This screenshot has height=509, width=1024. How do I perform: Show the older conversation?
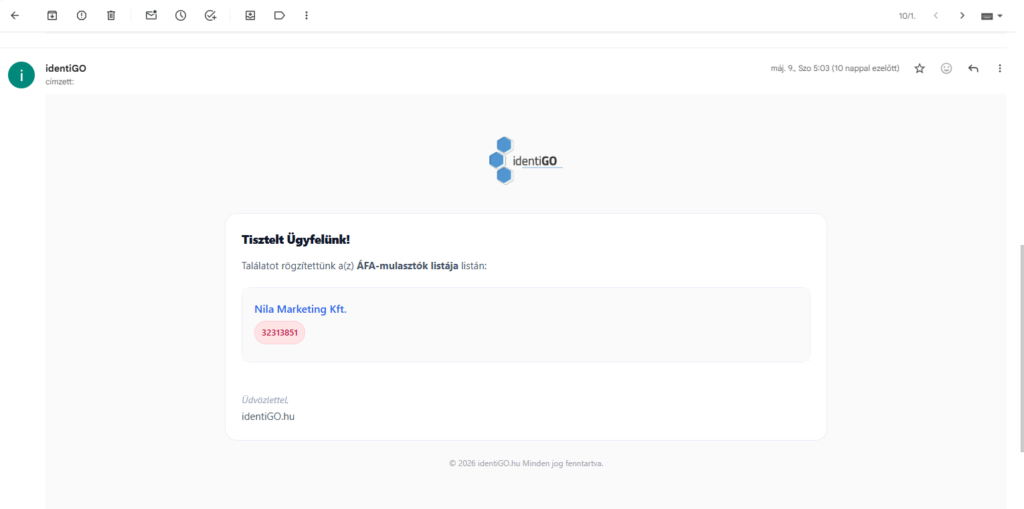point(962,16)
